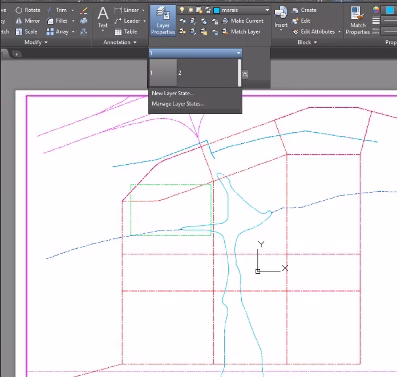
Task: Expand the Fillet dropdown arrow
Action: point(73,21)
